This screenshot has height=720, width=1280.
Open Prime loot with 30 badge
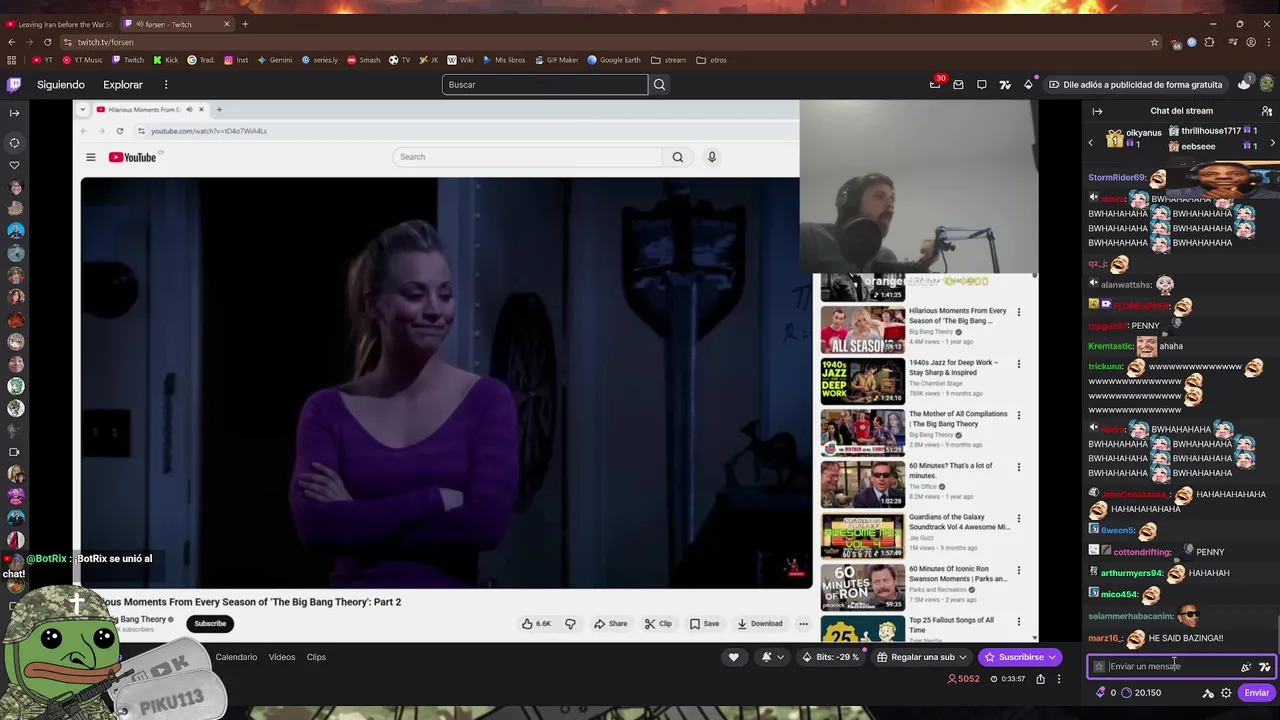936,84
